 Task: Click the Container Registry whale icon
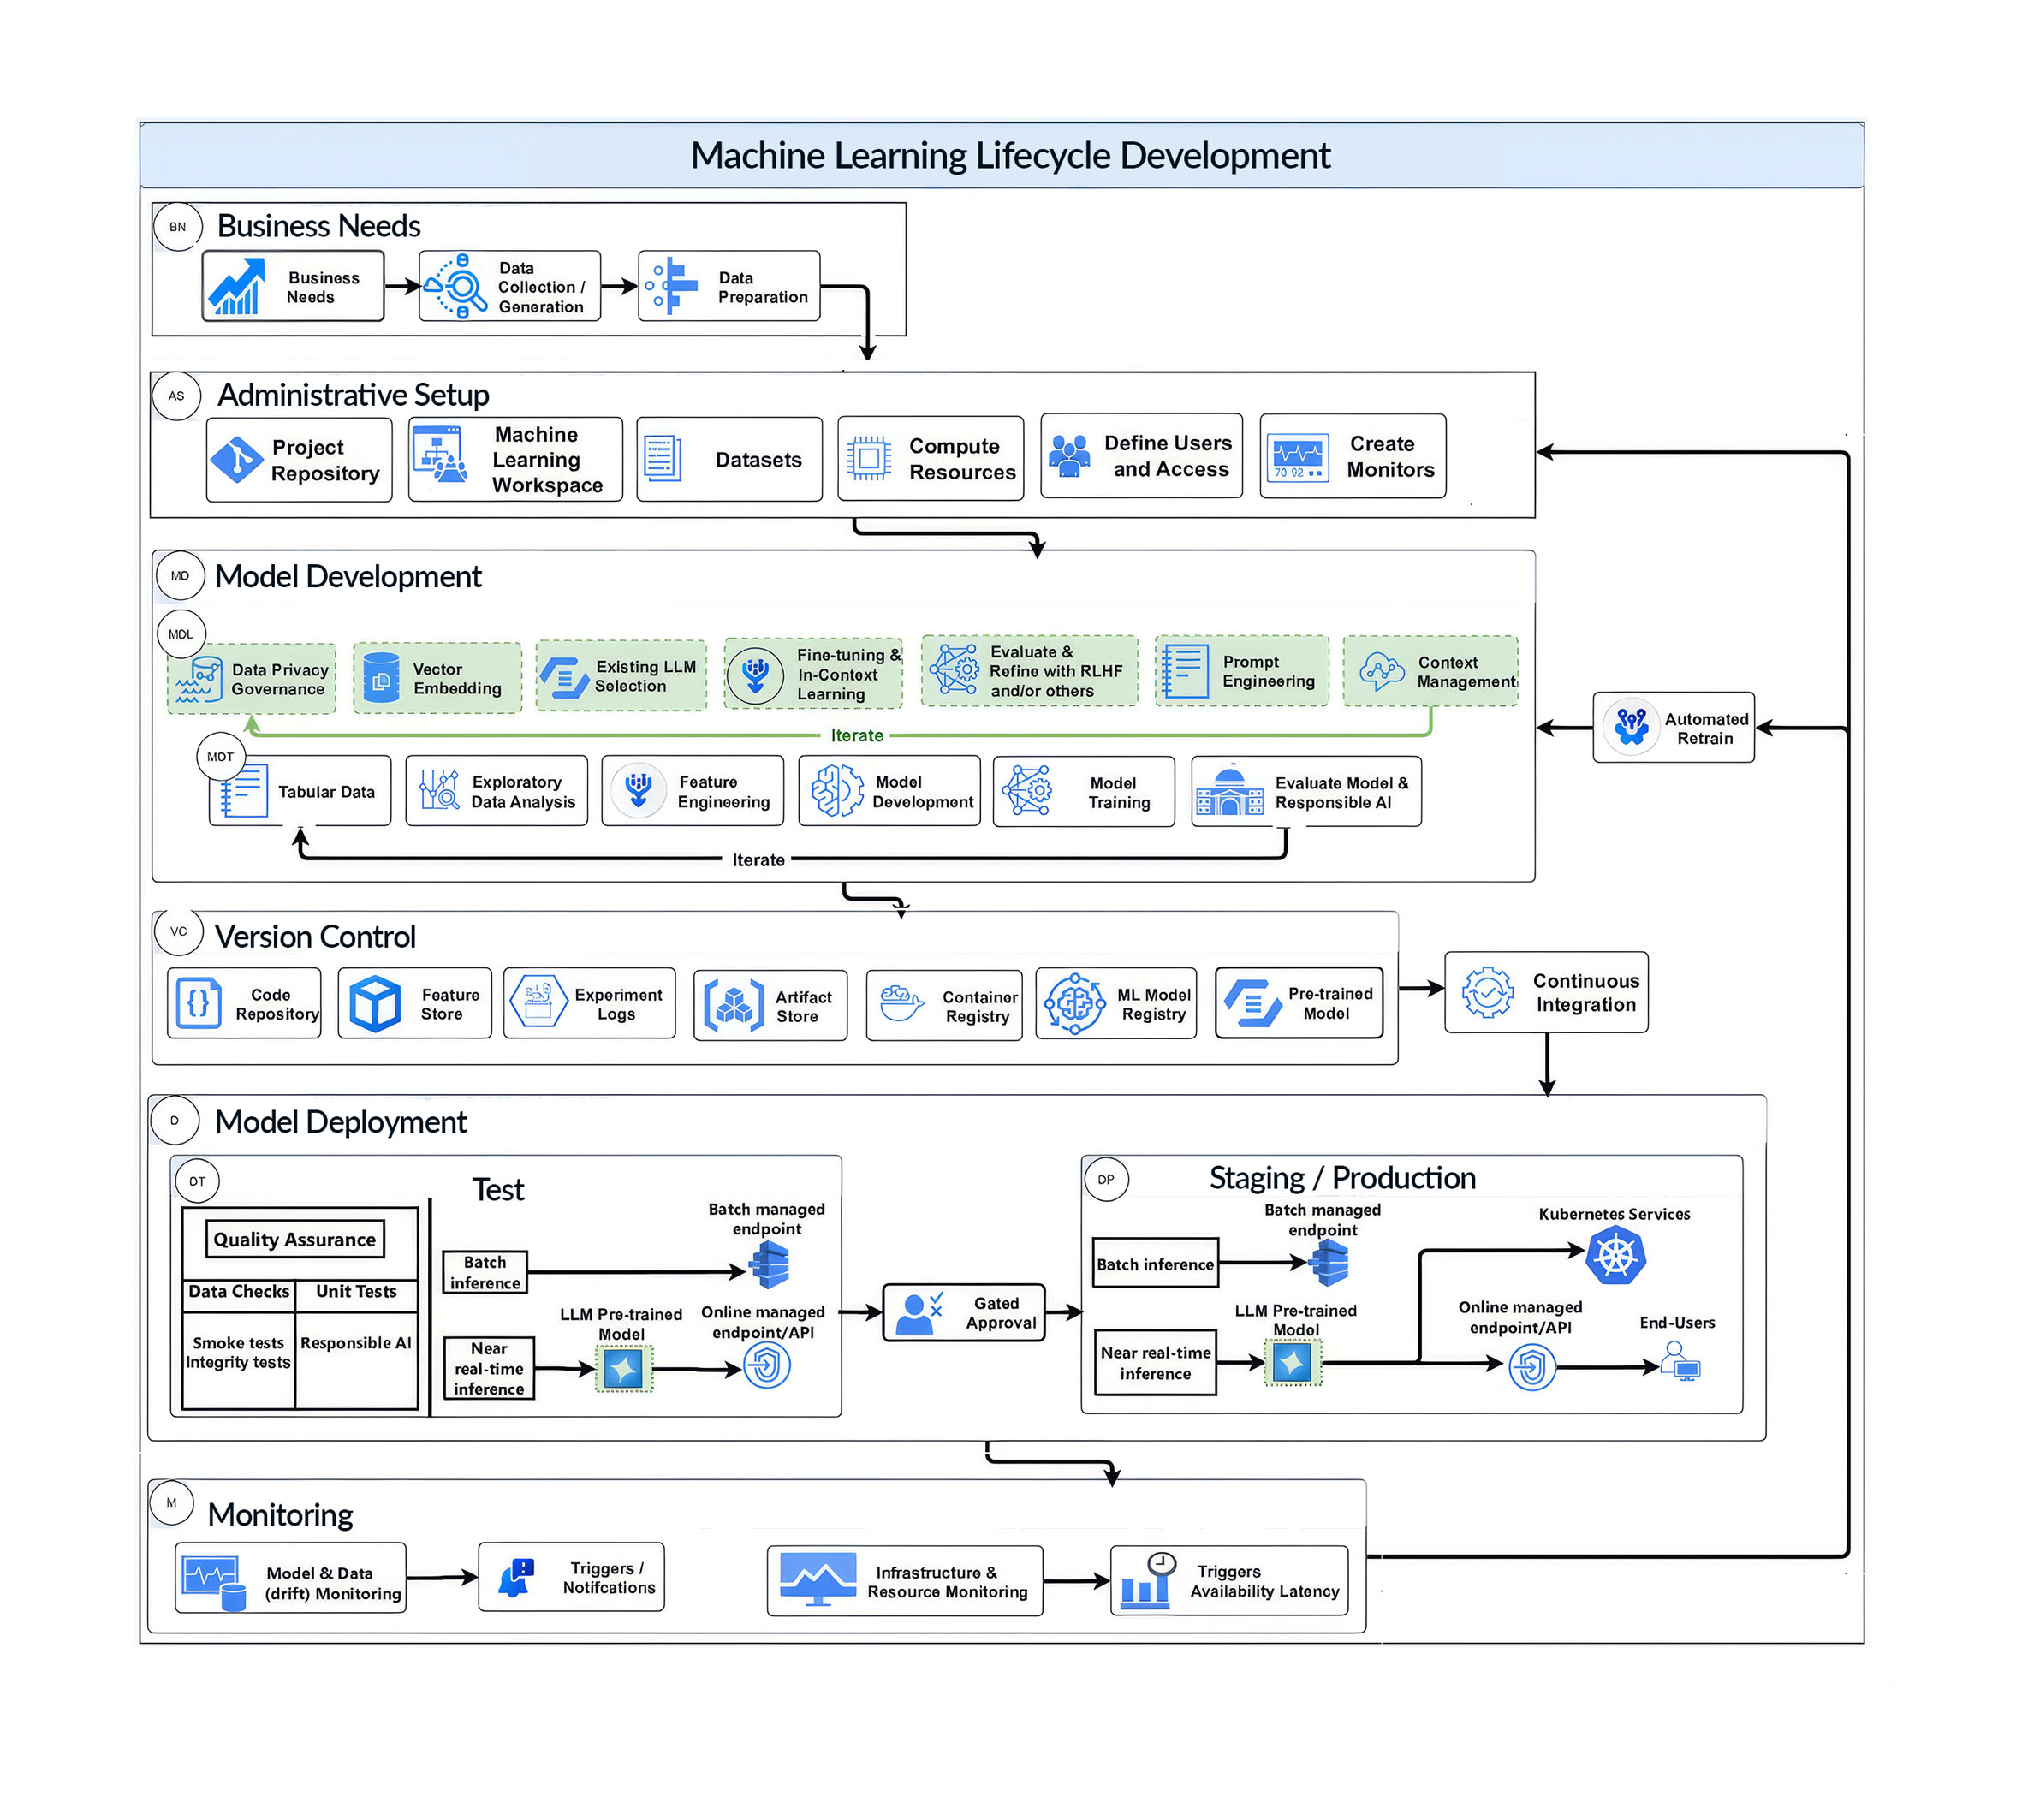pos(900,1003)
